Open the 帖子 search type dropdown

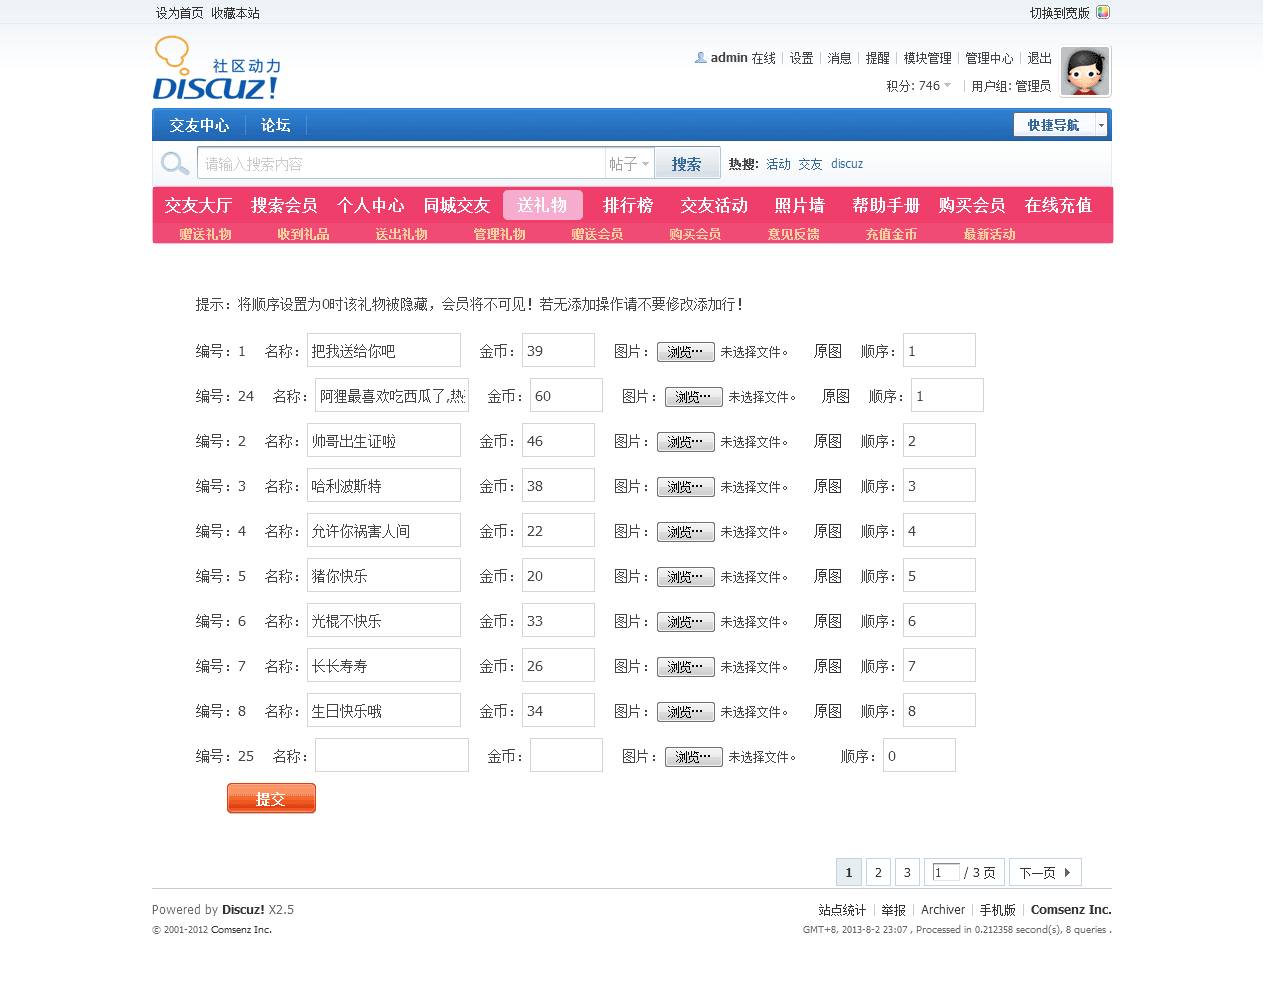tap(629, 164)
